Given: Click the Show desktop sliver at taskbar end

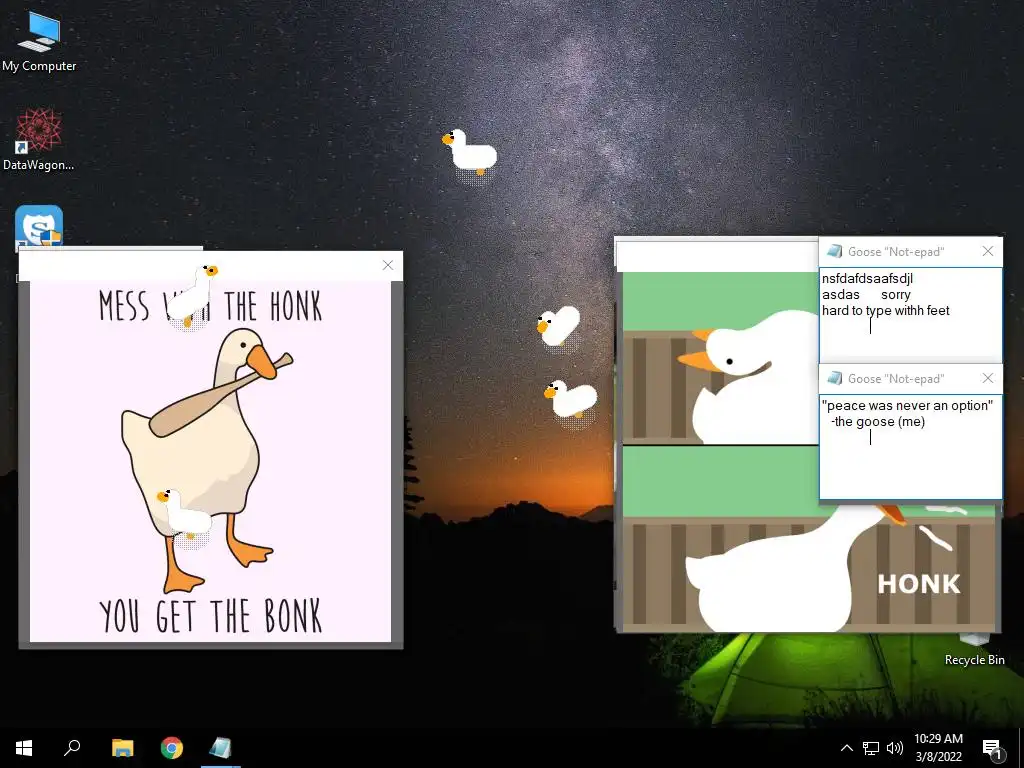Looking at the screenshot, I should pos(1021,748).
